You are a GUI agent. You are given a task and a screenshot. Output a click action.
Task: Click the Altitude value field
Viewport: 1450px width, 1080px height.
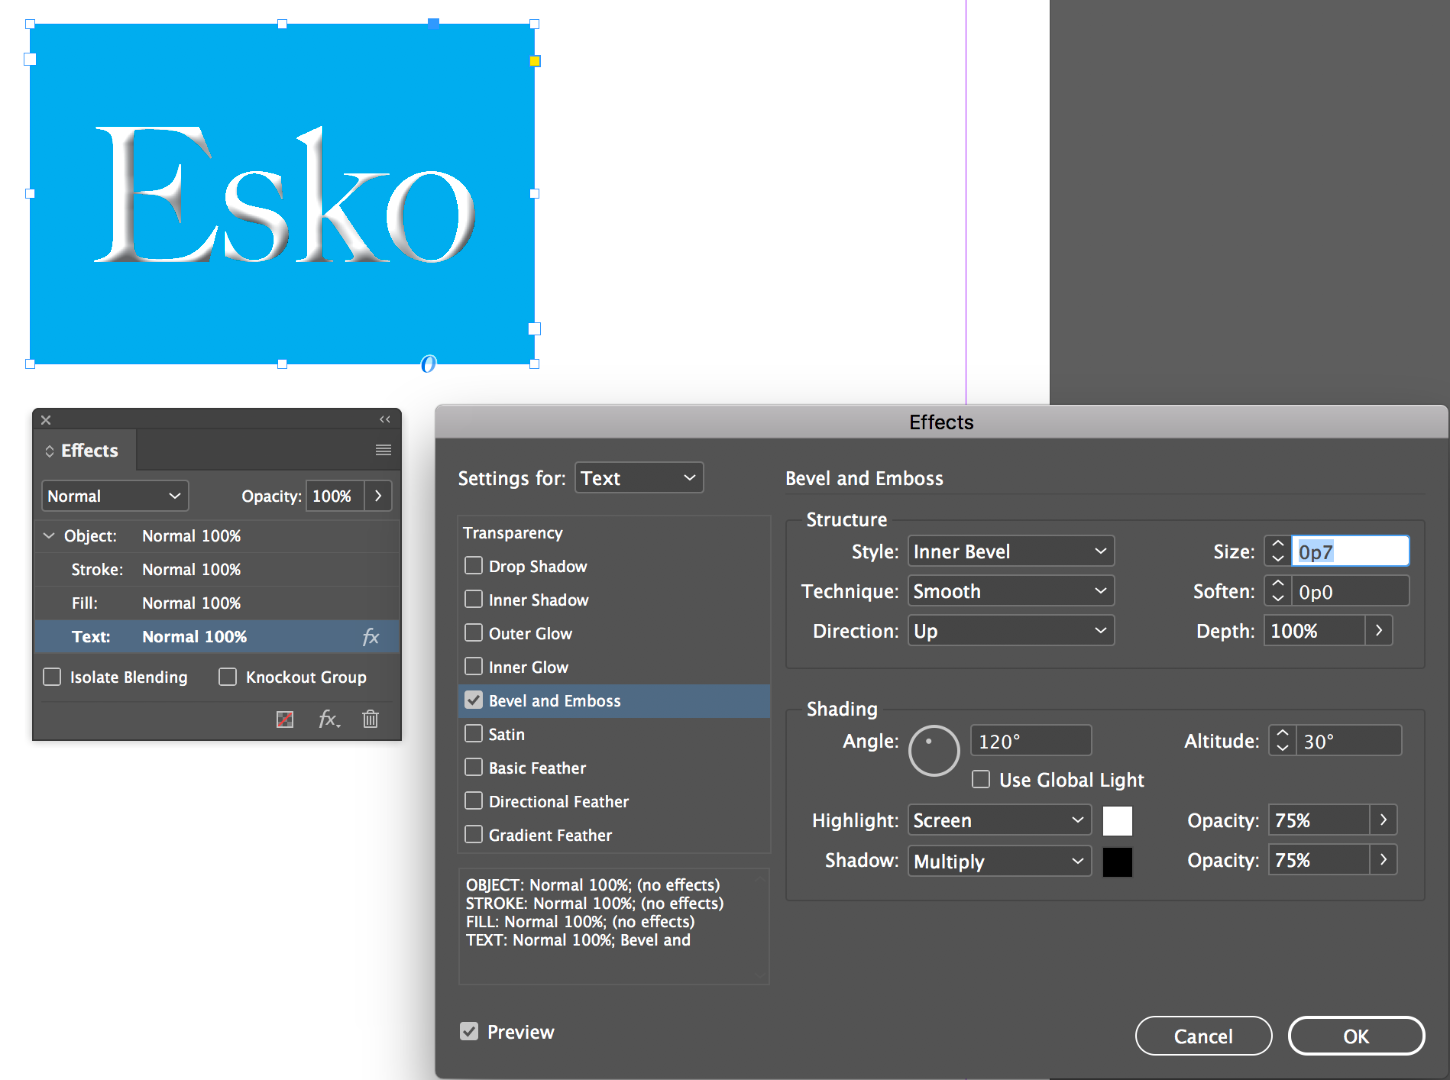point(1348,741)
